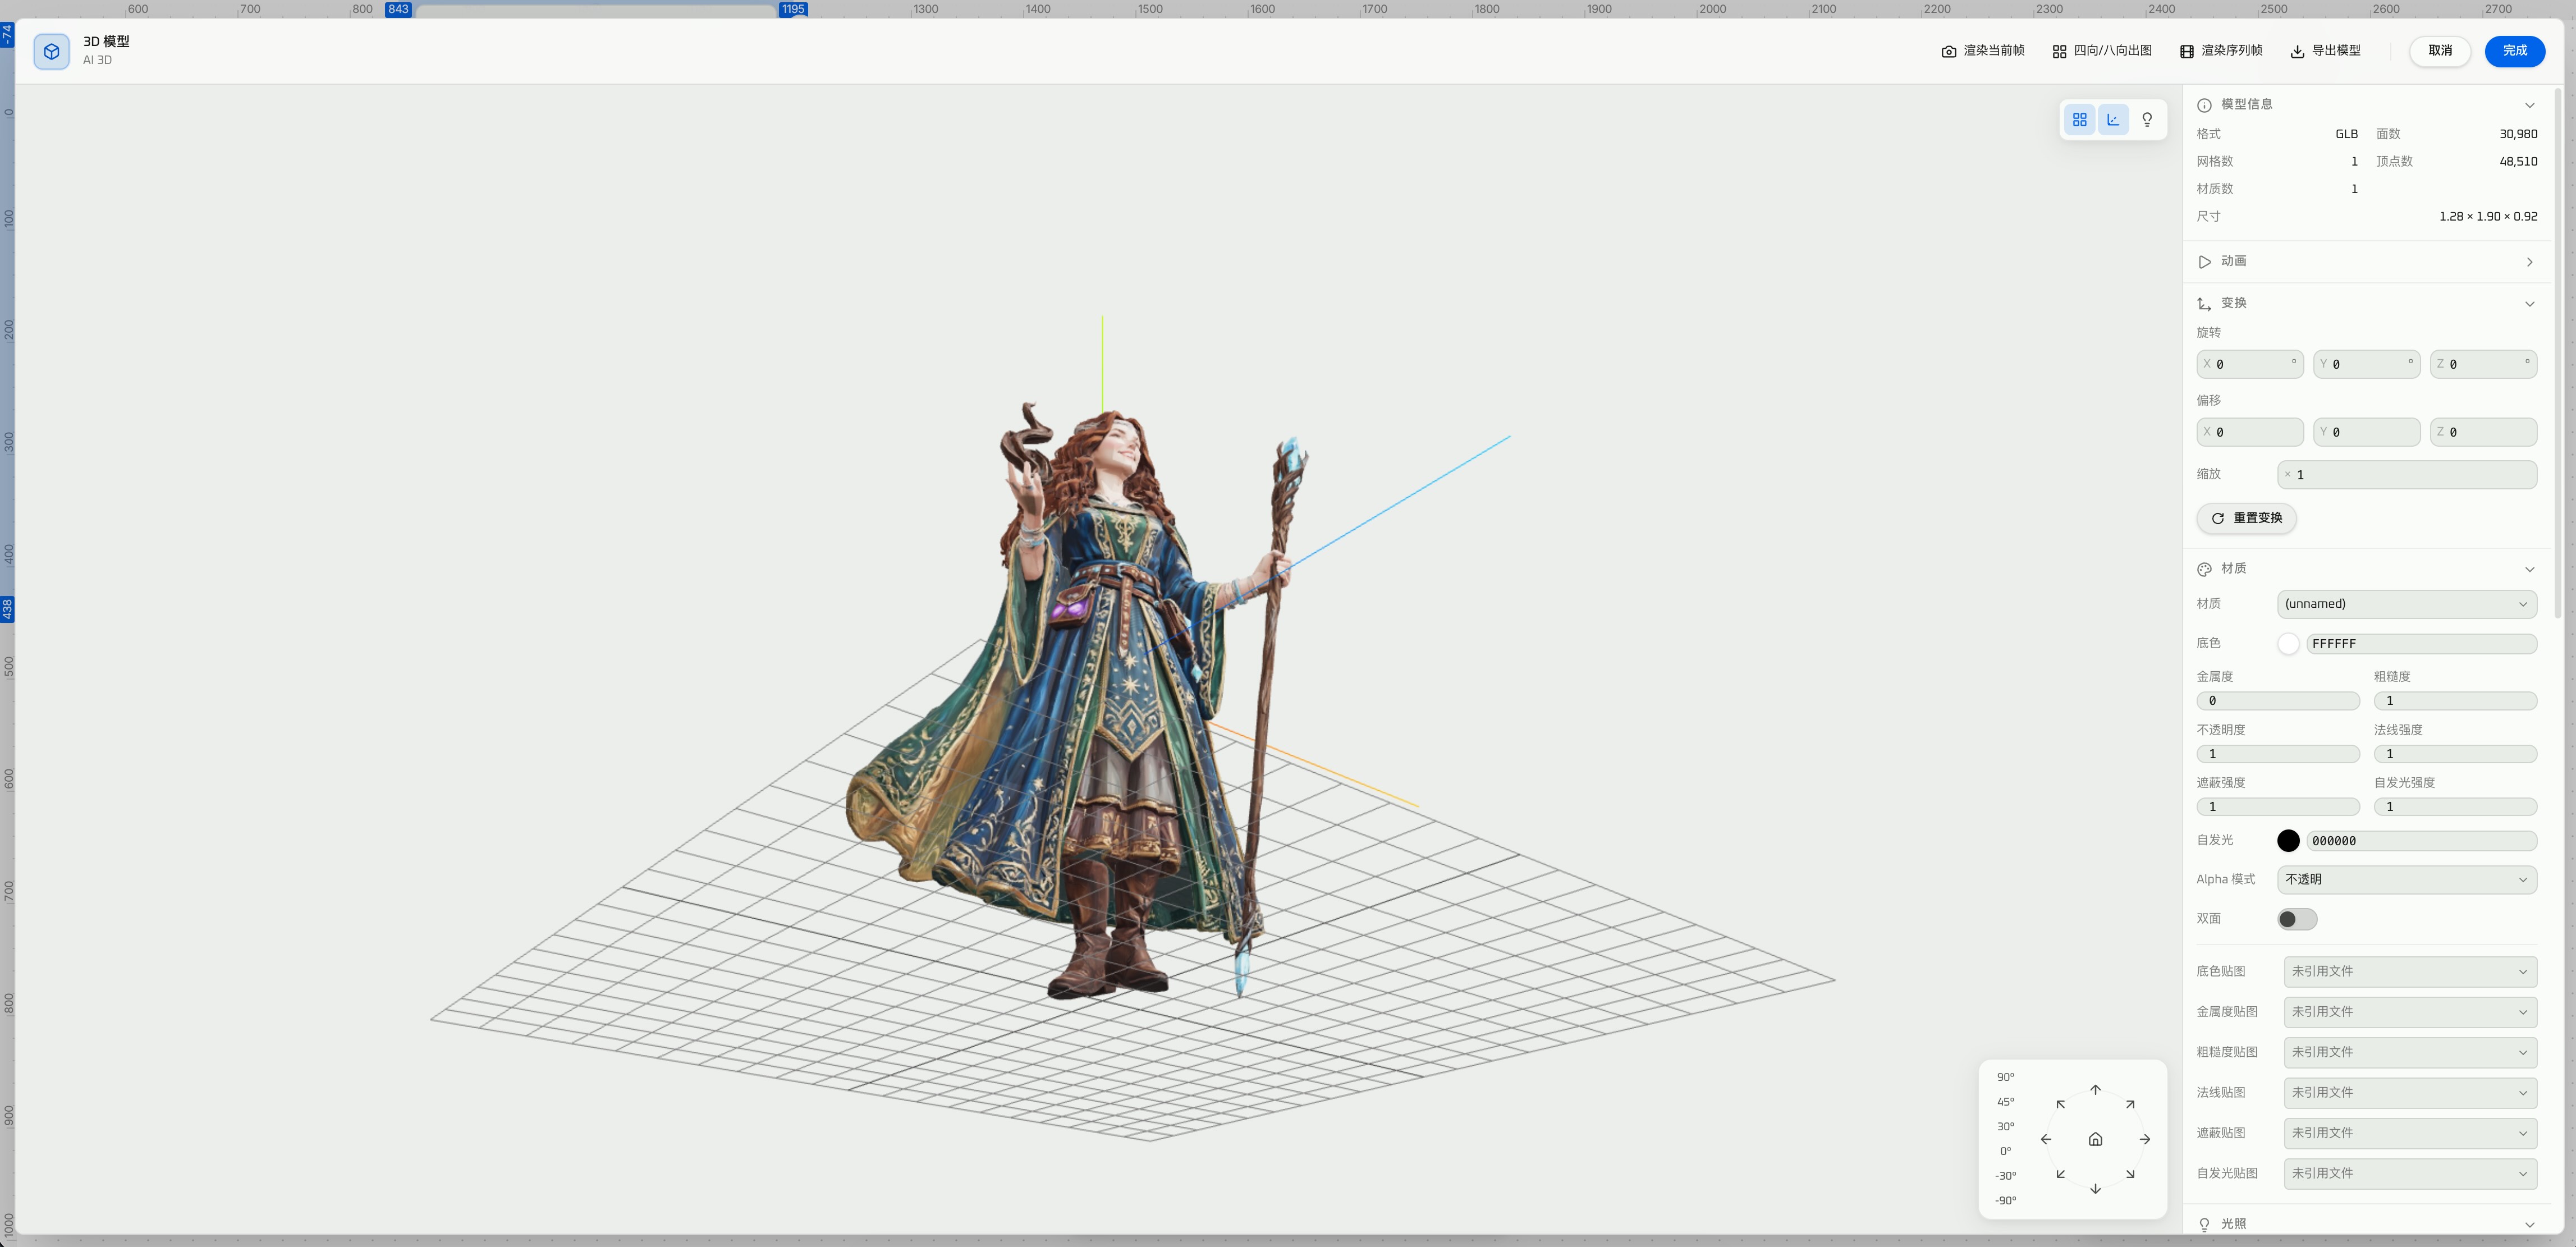The width and height of the screenshot is (2576, 1247).
Task: Click the blue 完成 button
Action: 2514,51
